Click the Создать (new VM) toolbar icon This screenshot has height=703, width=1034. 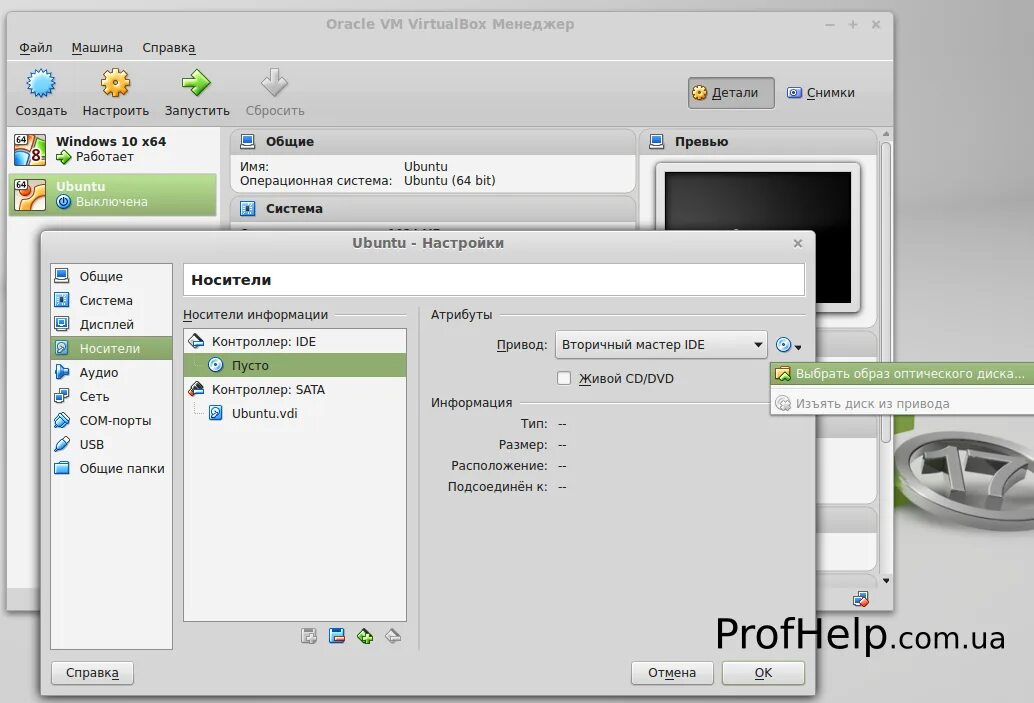point(41,83)
